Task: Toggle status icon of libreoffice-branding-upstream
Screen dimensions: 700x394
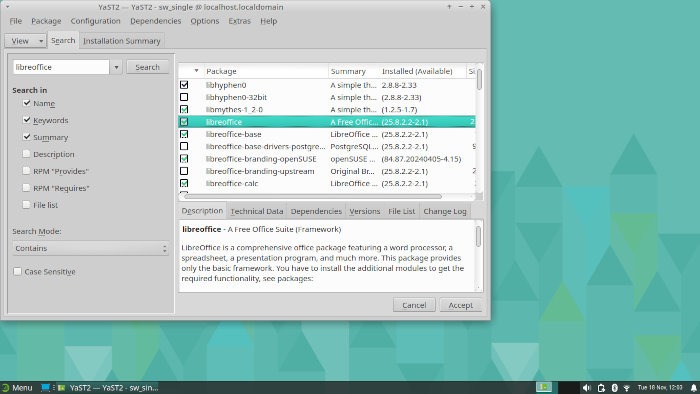Action: (x=184, y=171)
